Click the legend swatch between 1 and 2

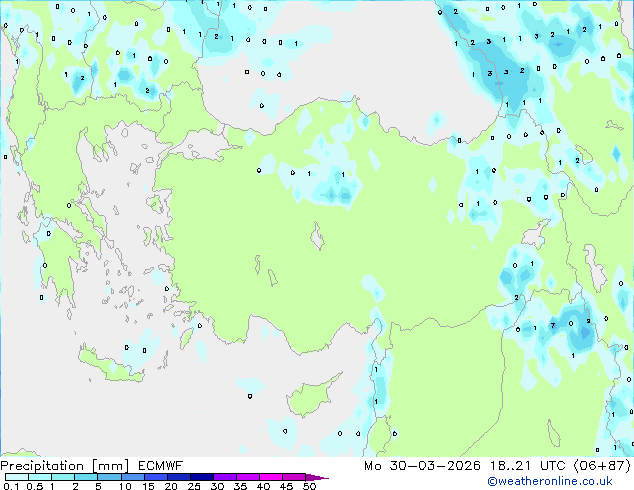tap(63, 477)
